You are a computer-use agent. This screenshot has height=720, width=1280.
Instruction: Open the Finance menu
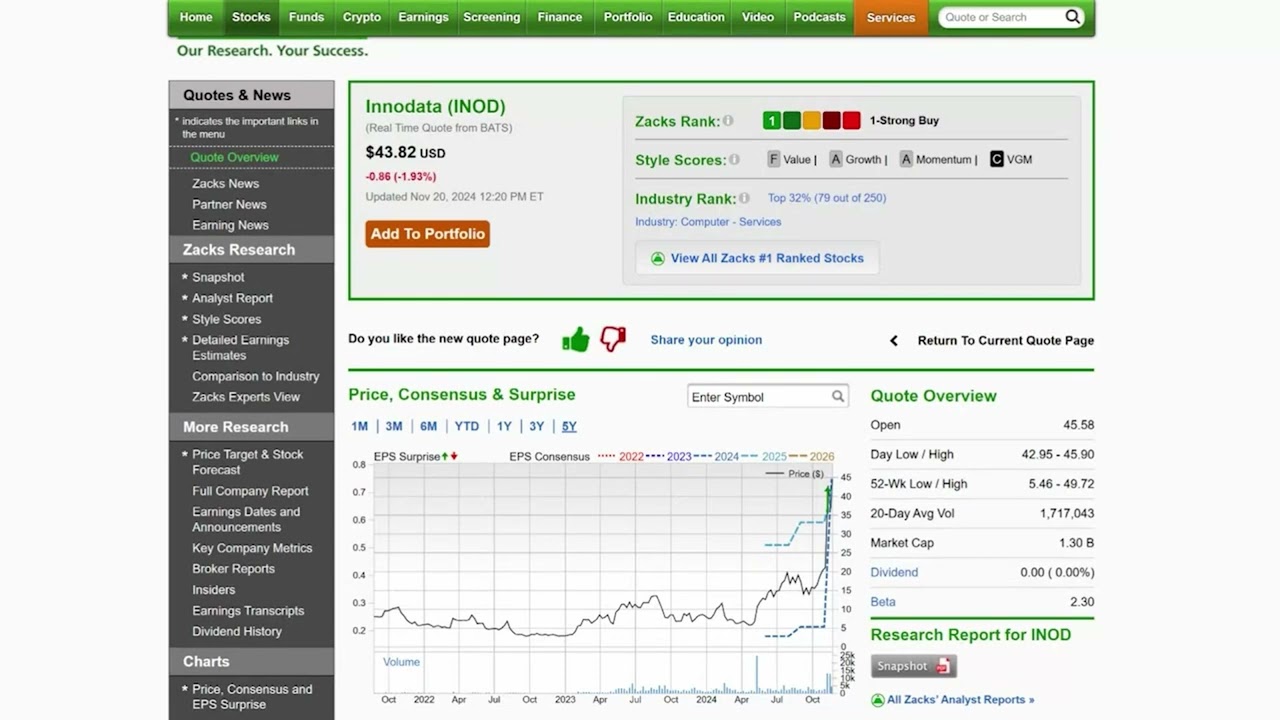560,17
